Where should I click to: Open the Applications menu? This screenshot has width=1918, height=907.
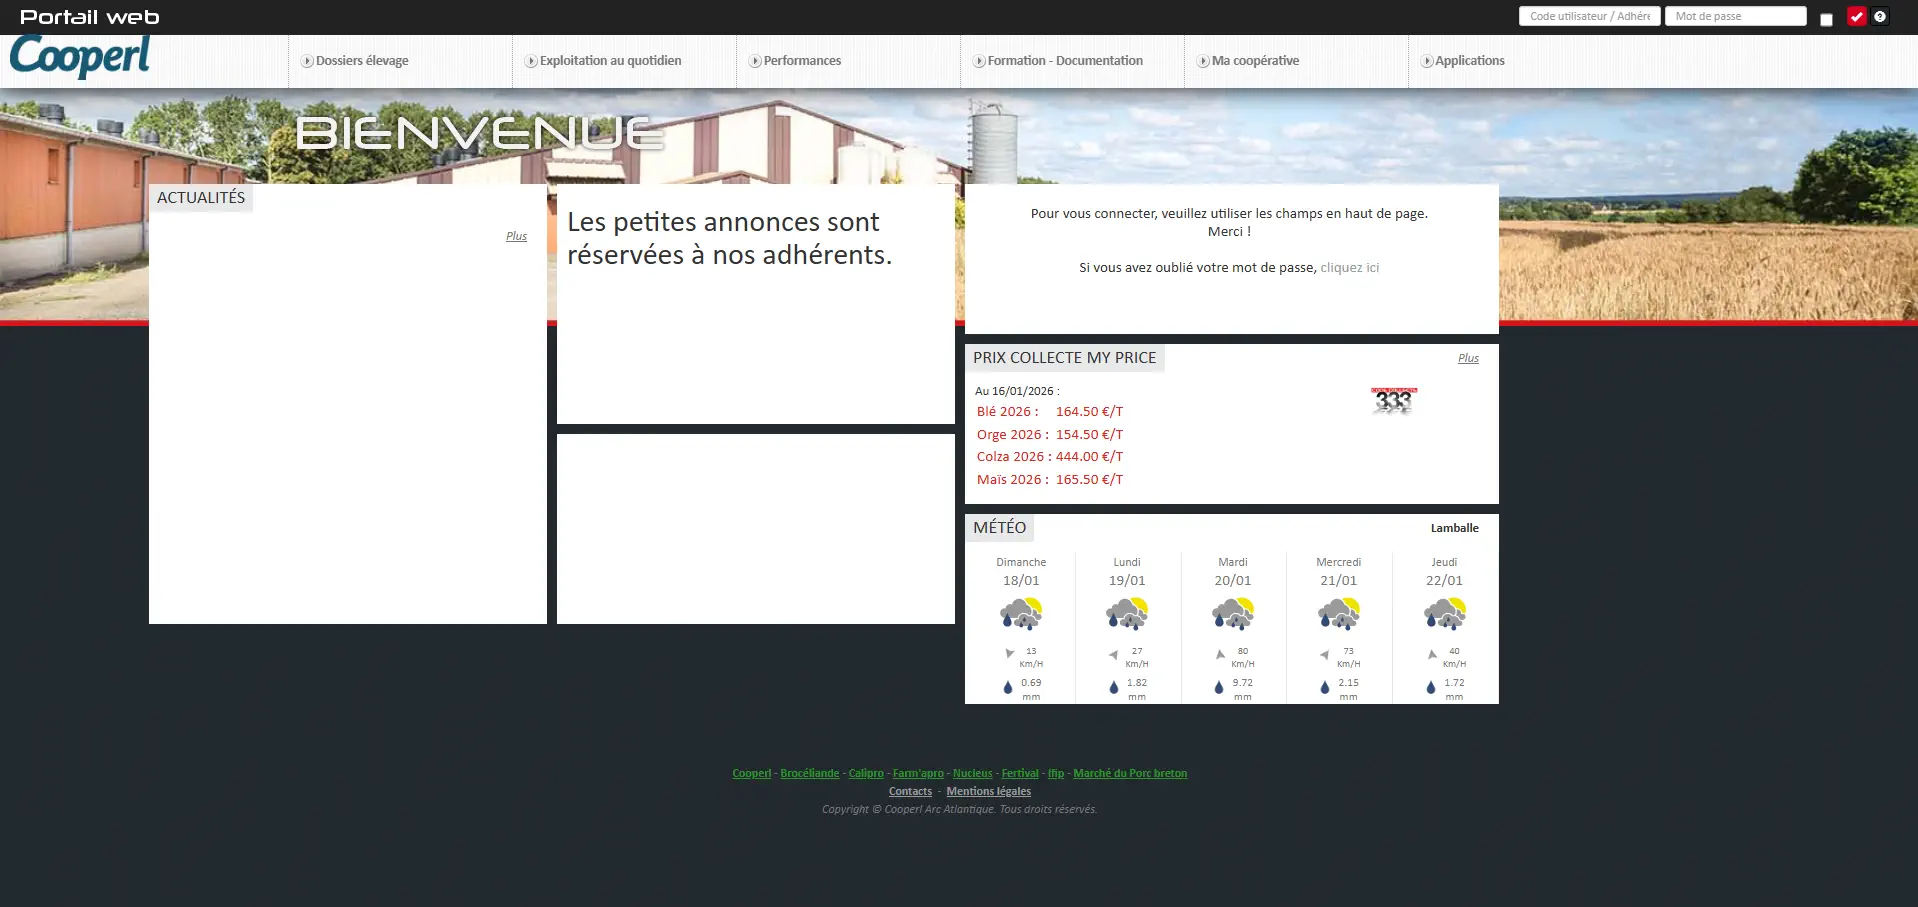click(x=1469, y=61)
